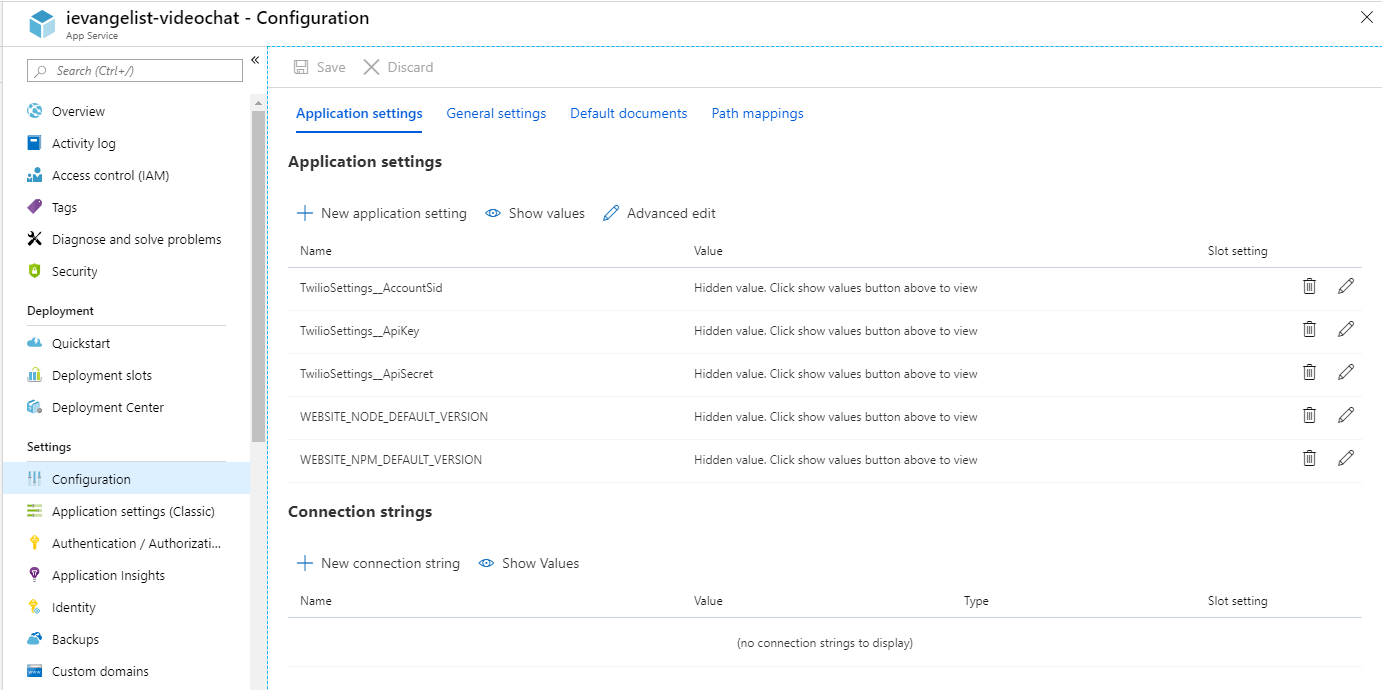
Task: Click the Activity log icon
Action: (x=35, y=143)
